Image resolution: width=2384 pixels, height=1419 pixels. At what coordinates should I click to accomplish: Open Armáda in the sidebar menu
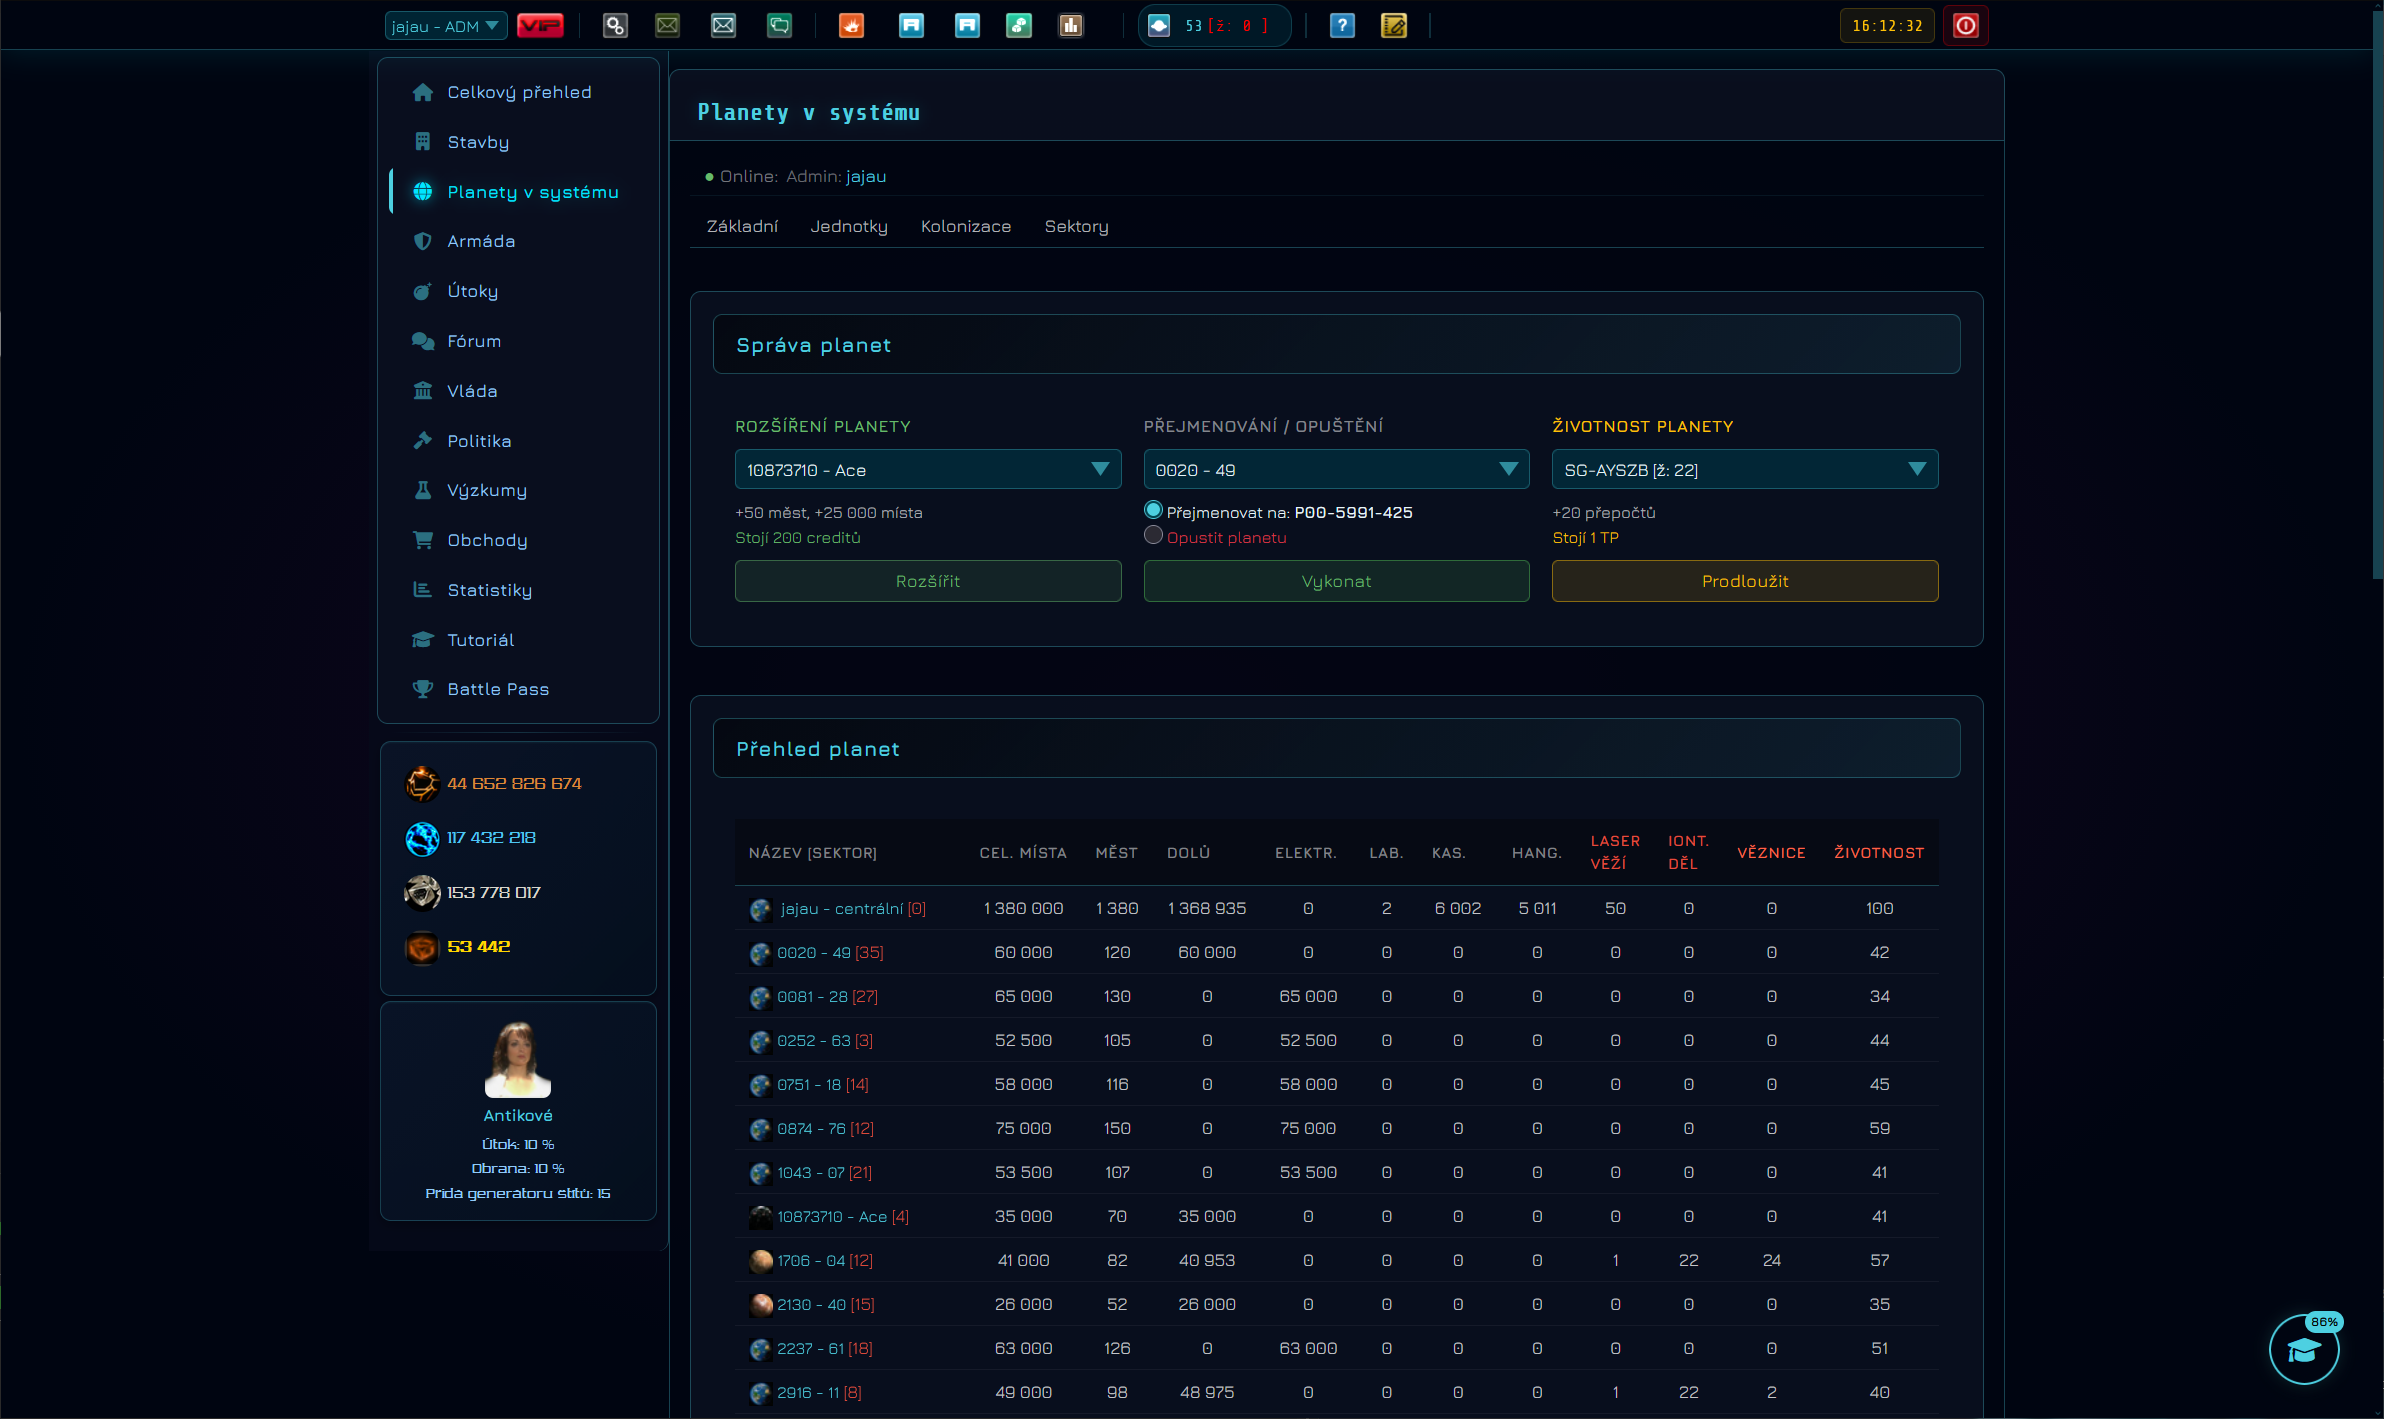pyautogui.click(x=481, y=241)
